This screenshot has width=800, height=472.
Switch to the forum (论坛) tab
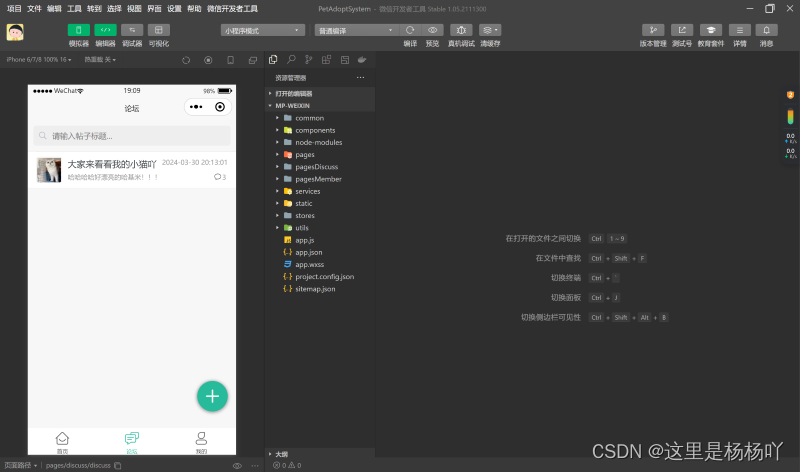click(x=132, y=442)
